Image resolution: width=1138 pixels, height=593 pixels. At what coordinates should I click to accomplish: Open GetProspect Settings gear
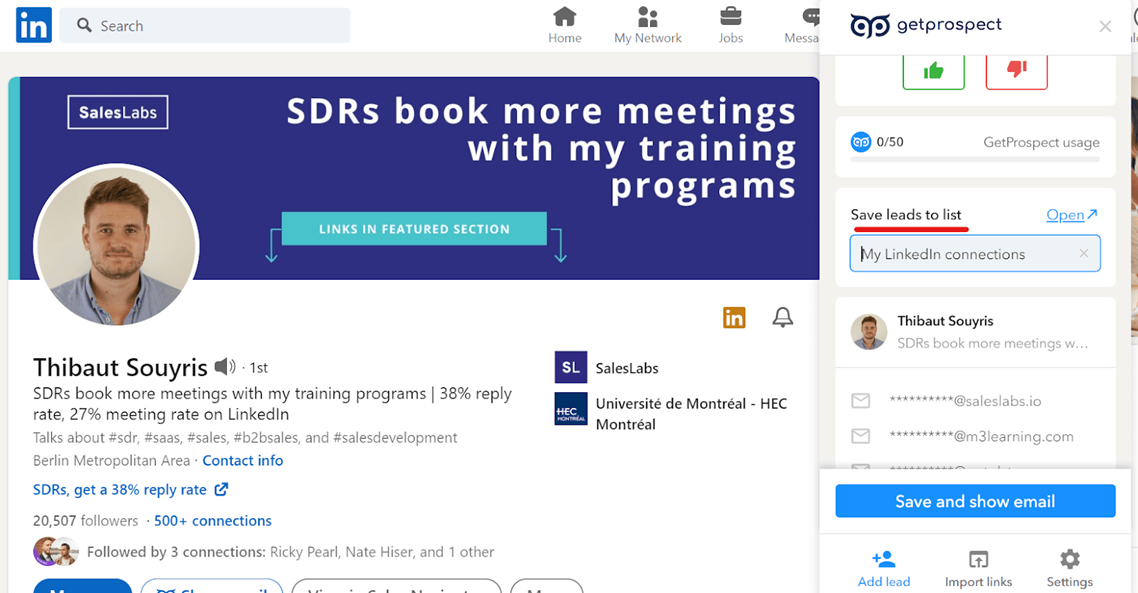pyautogui.click(x=1070, y=568)
